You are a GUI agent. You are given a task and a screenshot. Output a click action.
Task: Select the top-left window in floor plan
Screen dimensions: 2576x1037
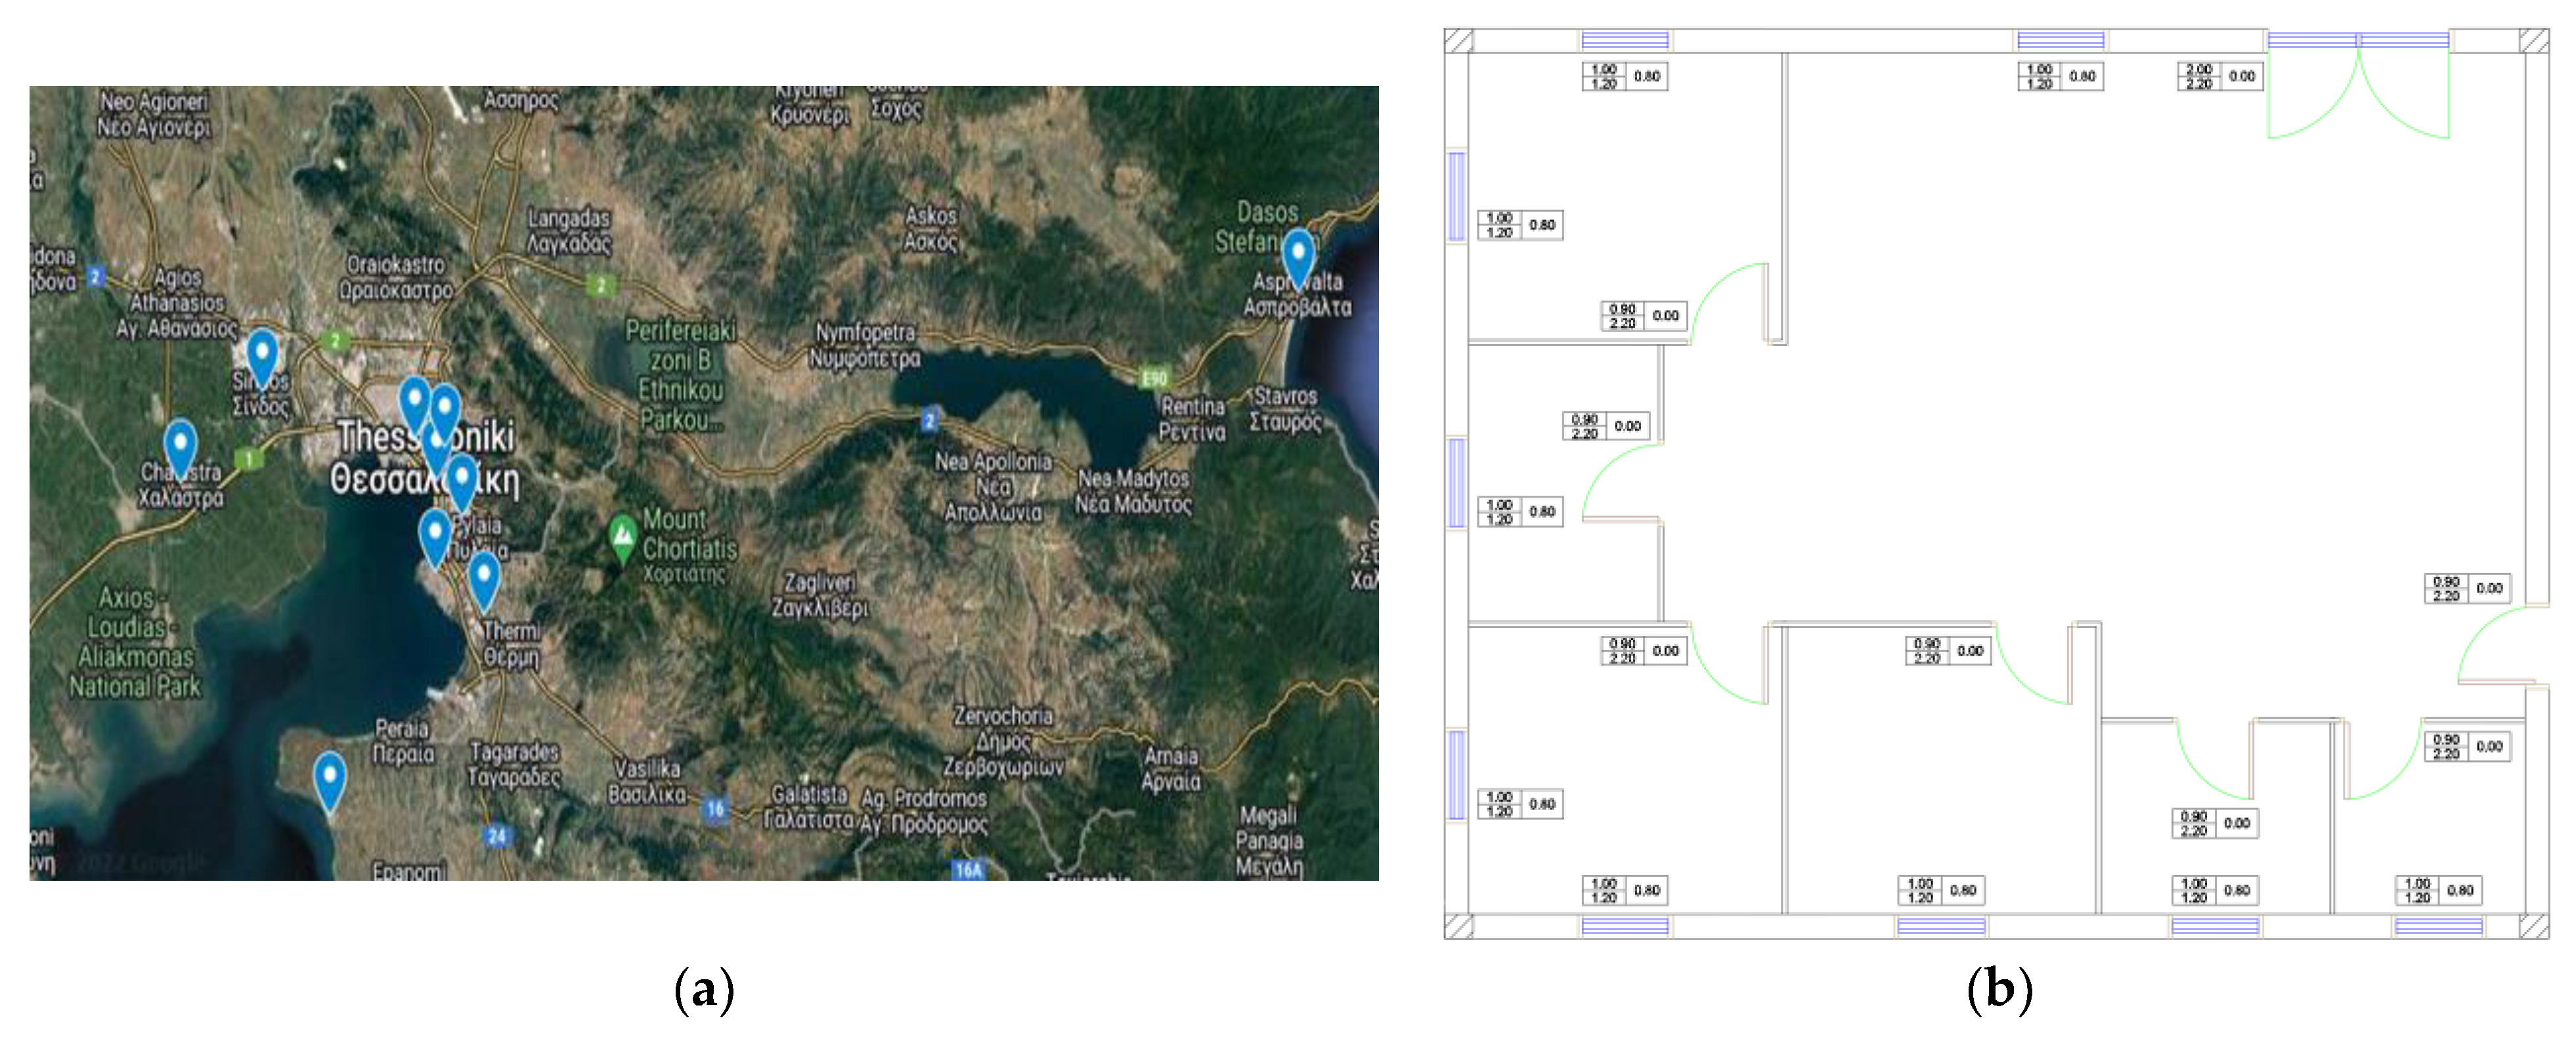point(1624,40)
